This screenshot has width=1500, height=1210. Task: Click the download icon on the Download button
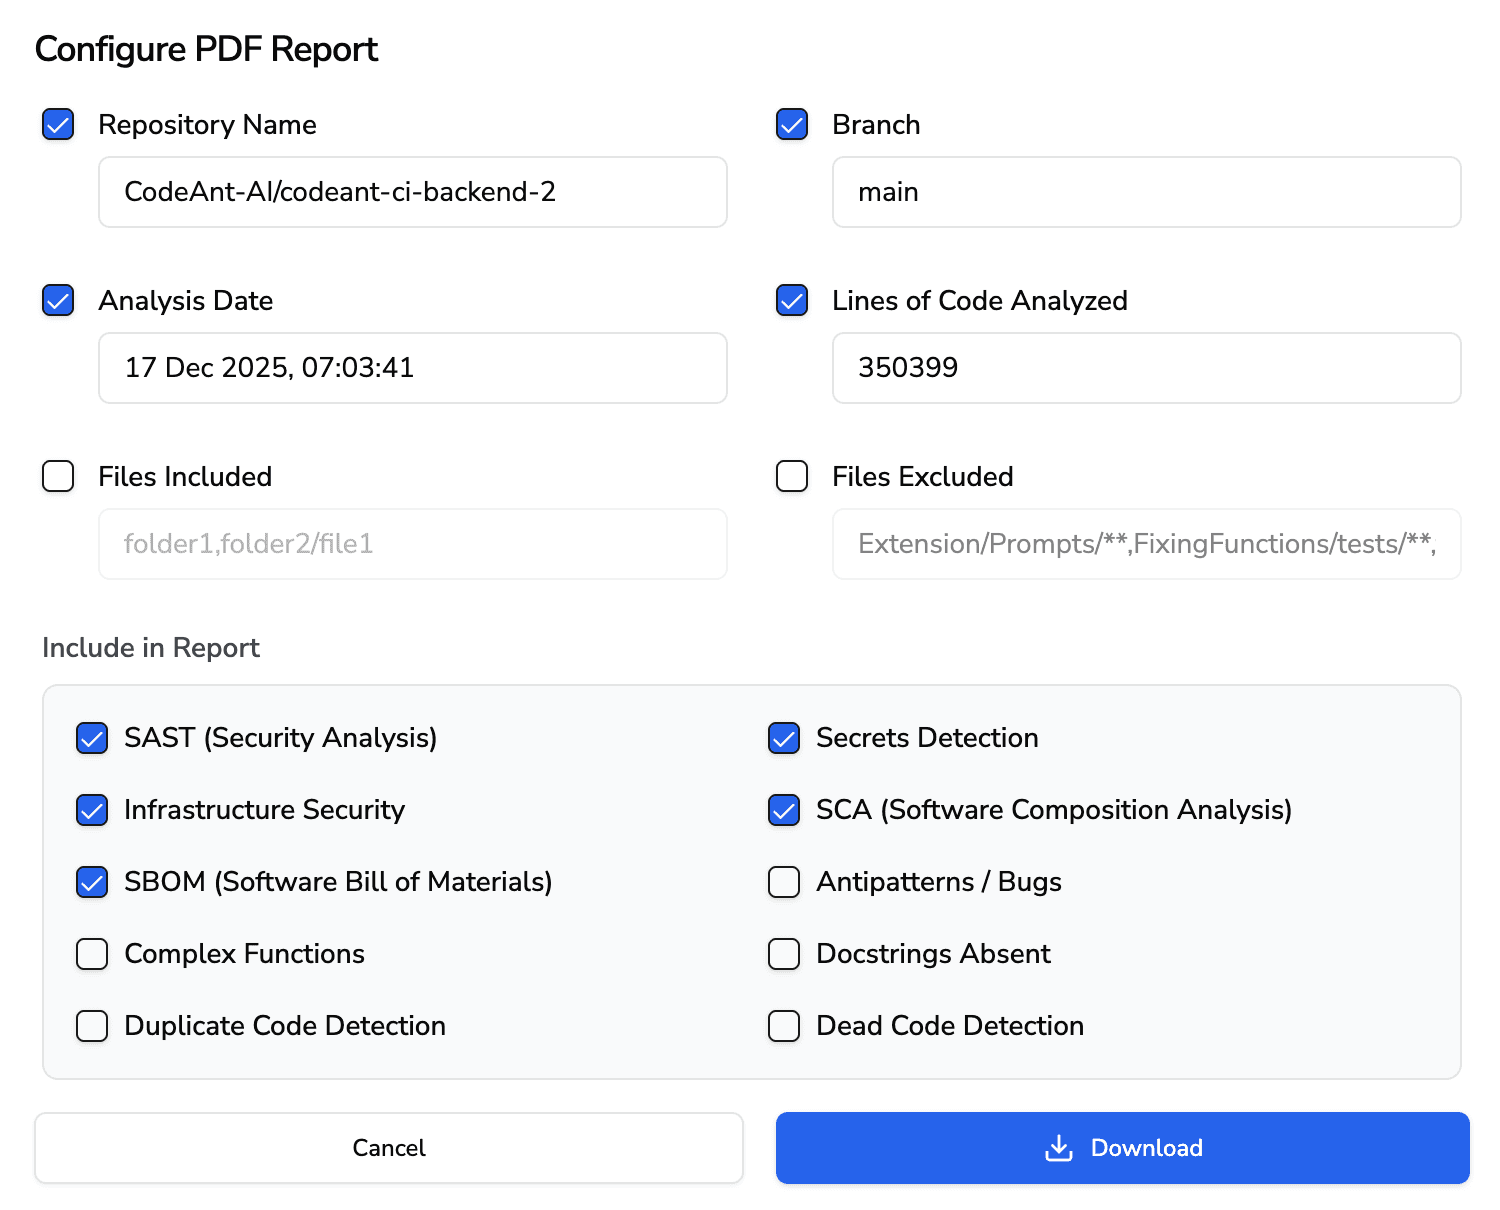(1057, 1148)
